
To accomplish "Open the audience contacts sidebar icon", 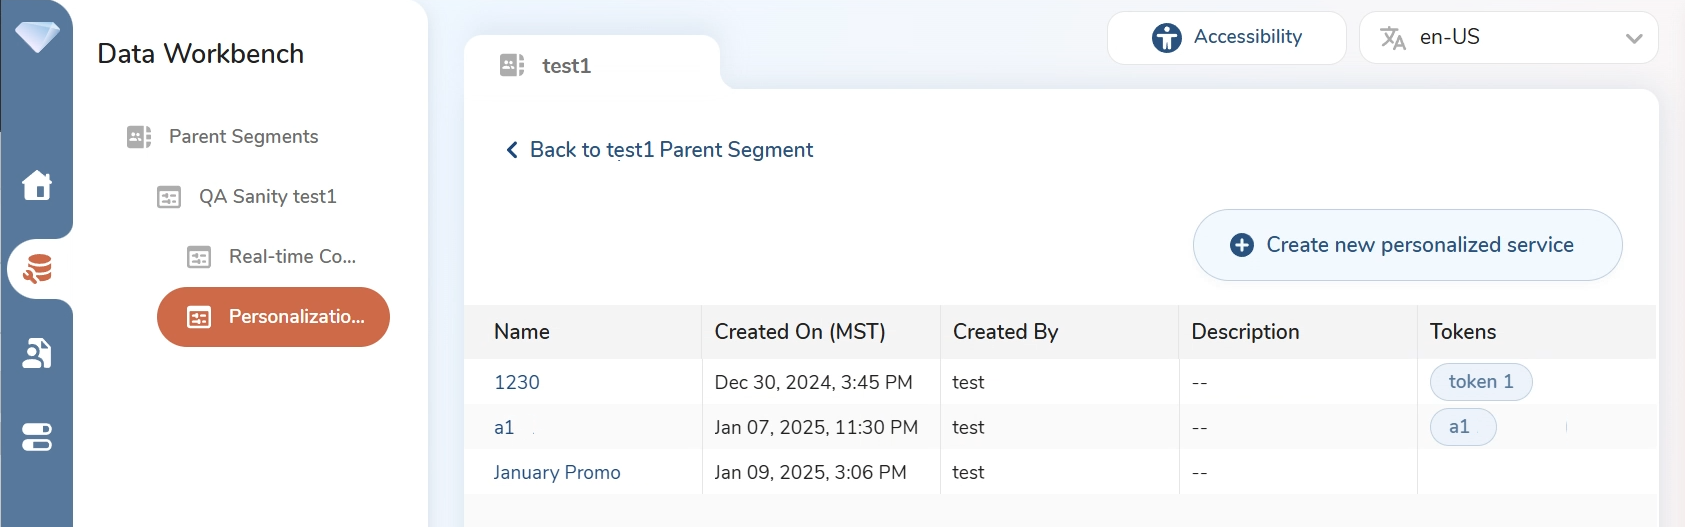I will 37,353.
